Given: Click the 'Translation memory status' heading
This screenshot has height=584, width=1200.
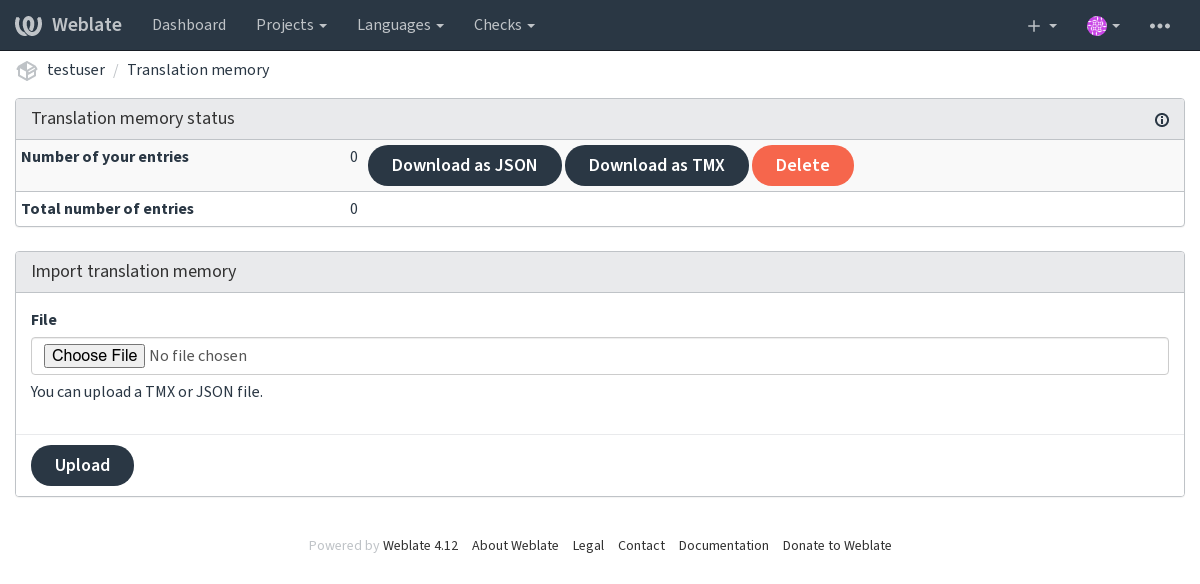Looking at the screenshot, I should click(133, 118).
